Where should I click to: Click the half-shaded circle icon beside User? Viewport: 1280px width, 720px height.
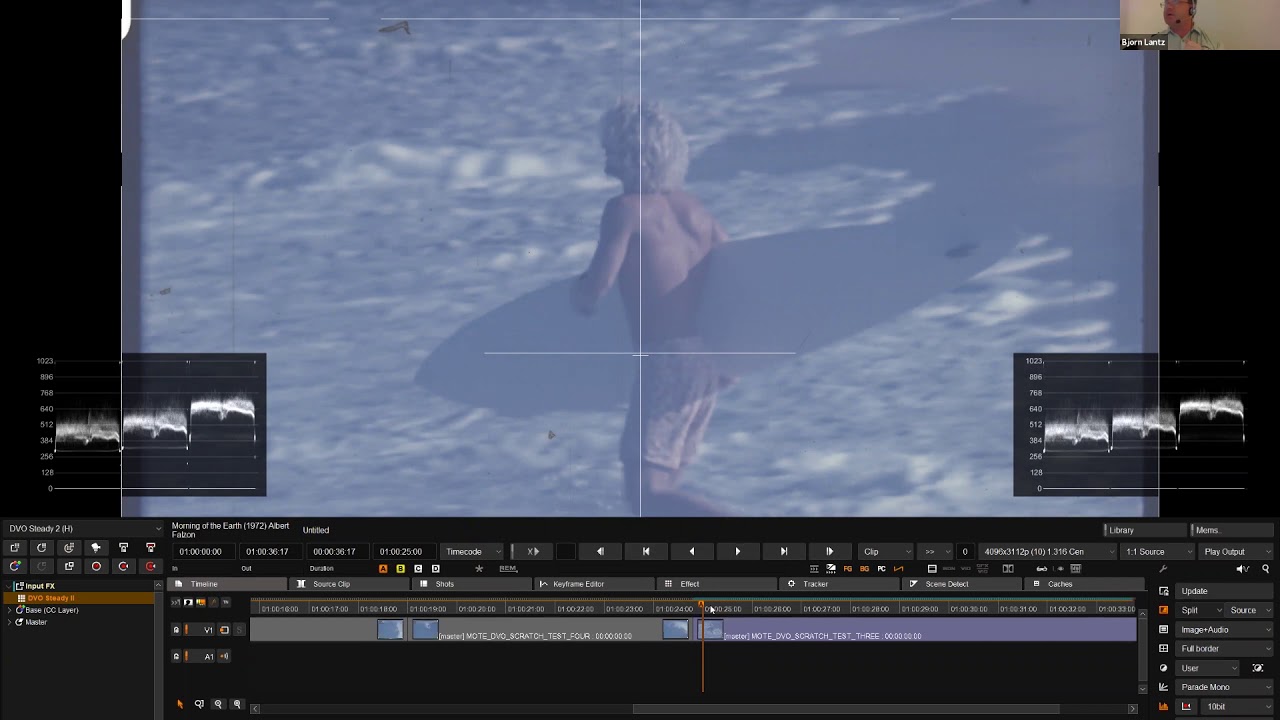coord(1163,668)
